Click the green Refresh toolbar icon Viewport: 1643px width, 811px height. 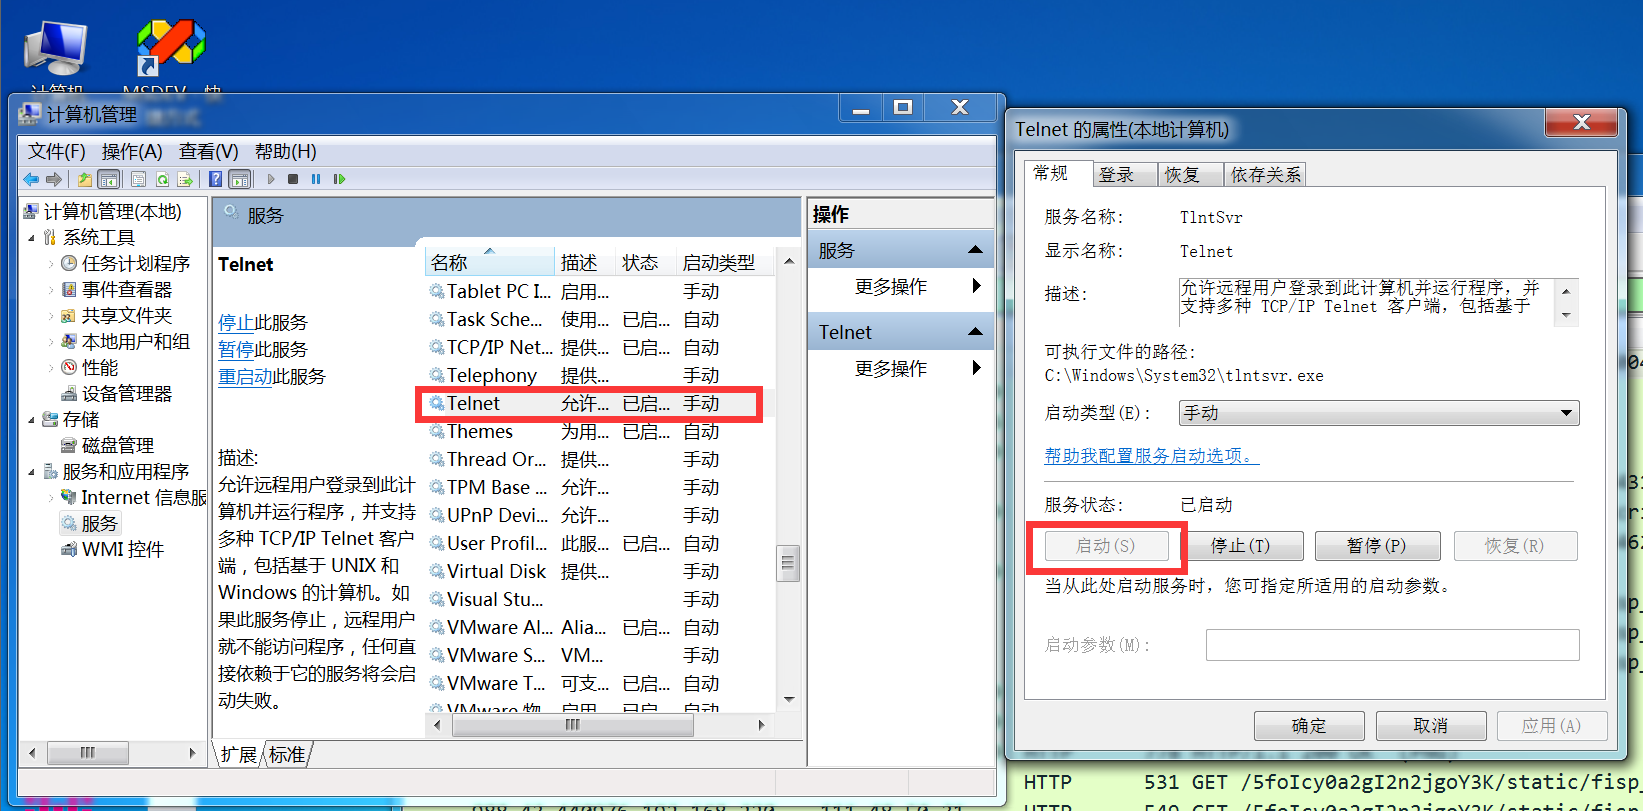[x=162, y=179]
